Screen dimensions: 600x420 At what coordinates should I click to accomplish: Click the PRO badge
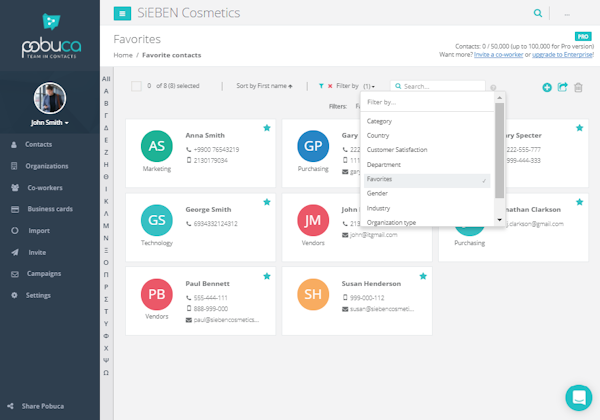583,36
